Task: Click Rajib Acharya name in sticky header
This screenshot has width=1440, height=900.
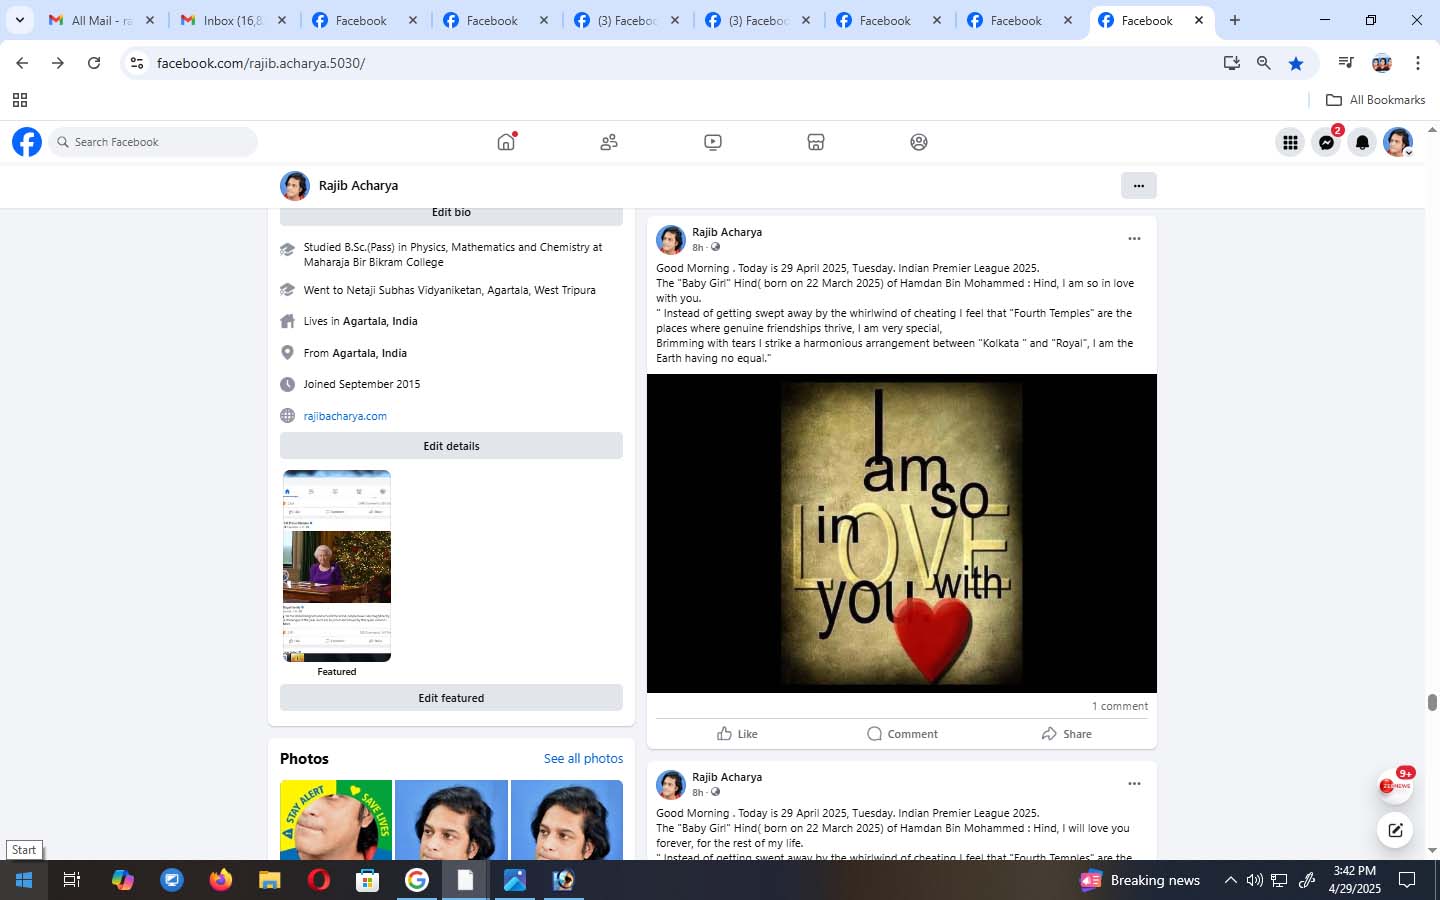Action: point(358,185)
